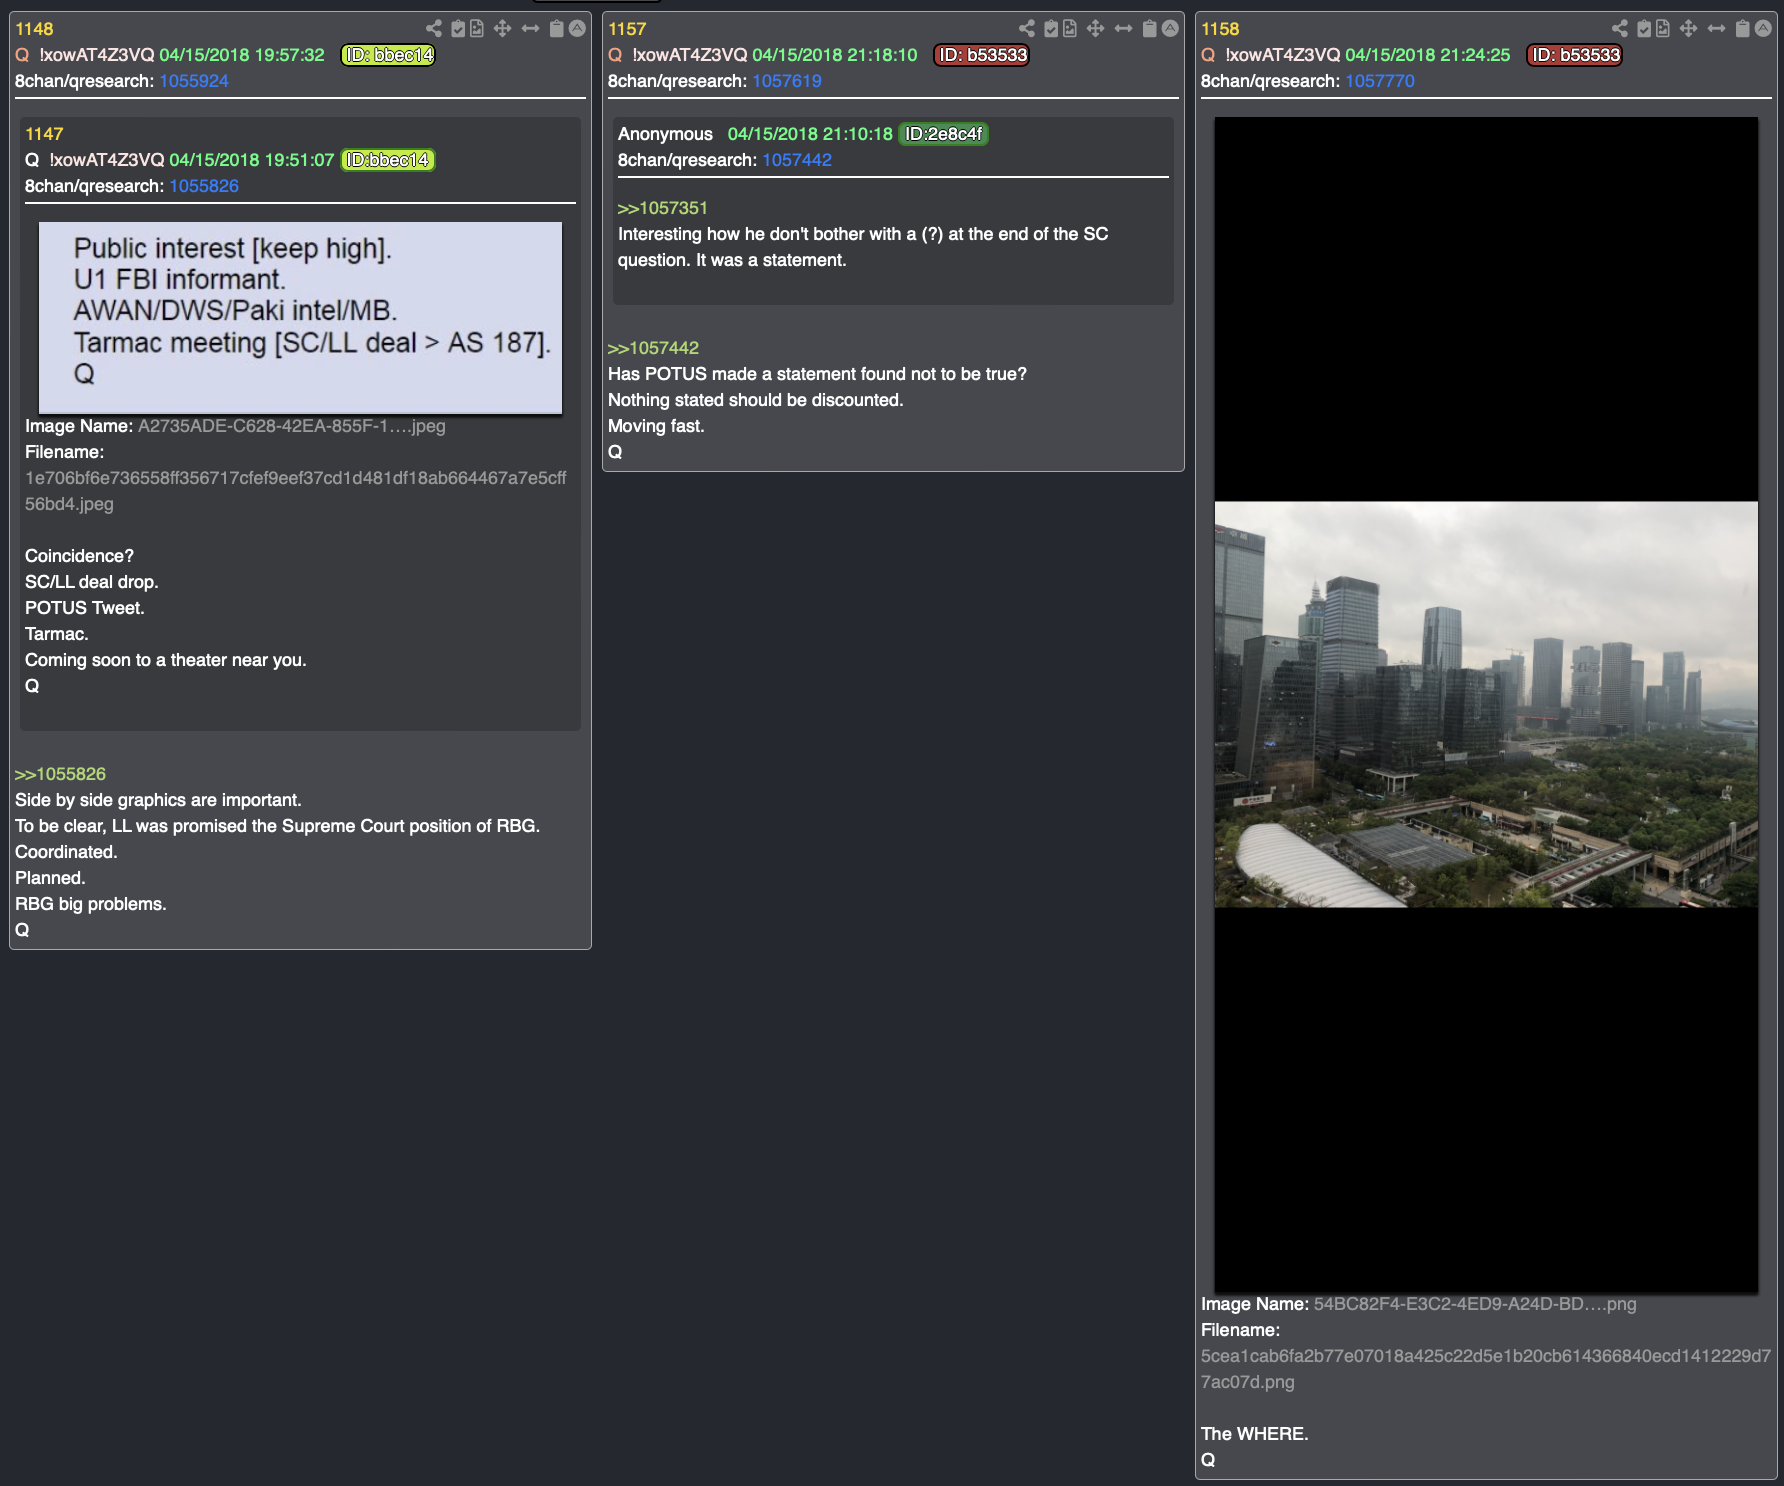Click the post number 1158 heading

pyautogui.click(x=1220, y=29)
